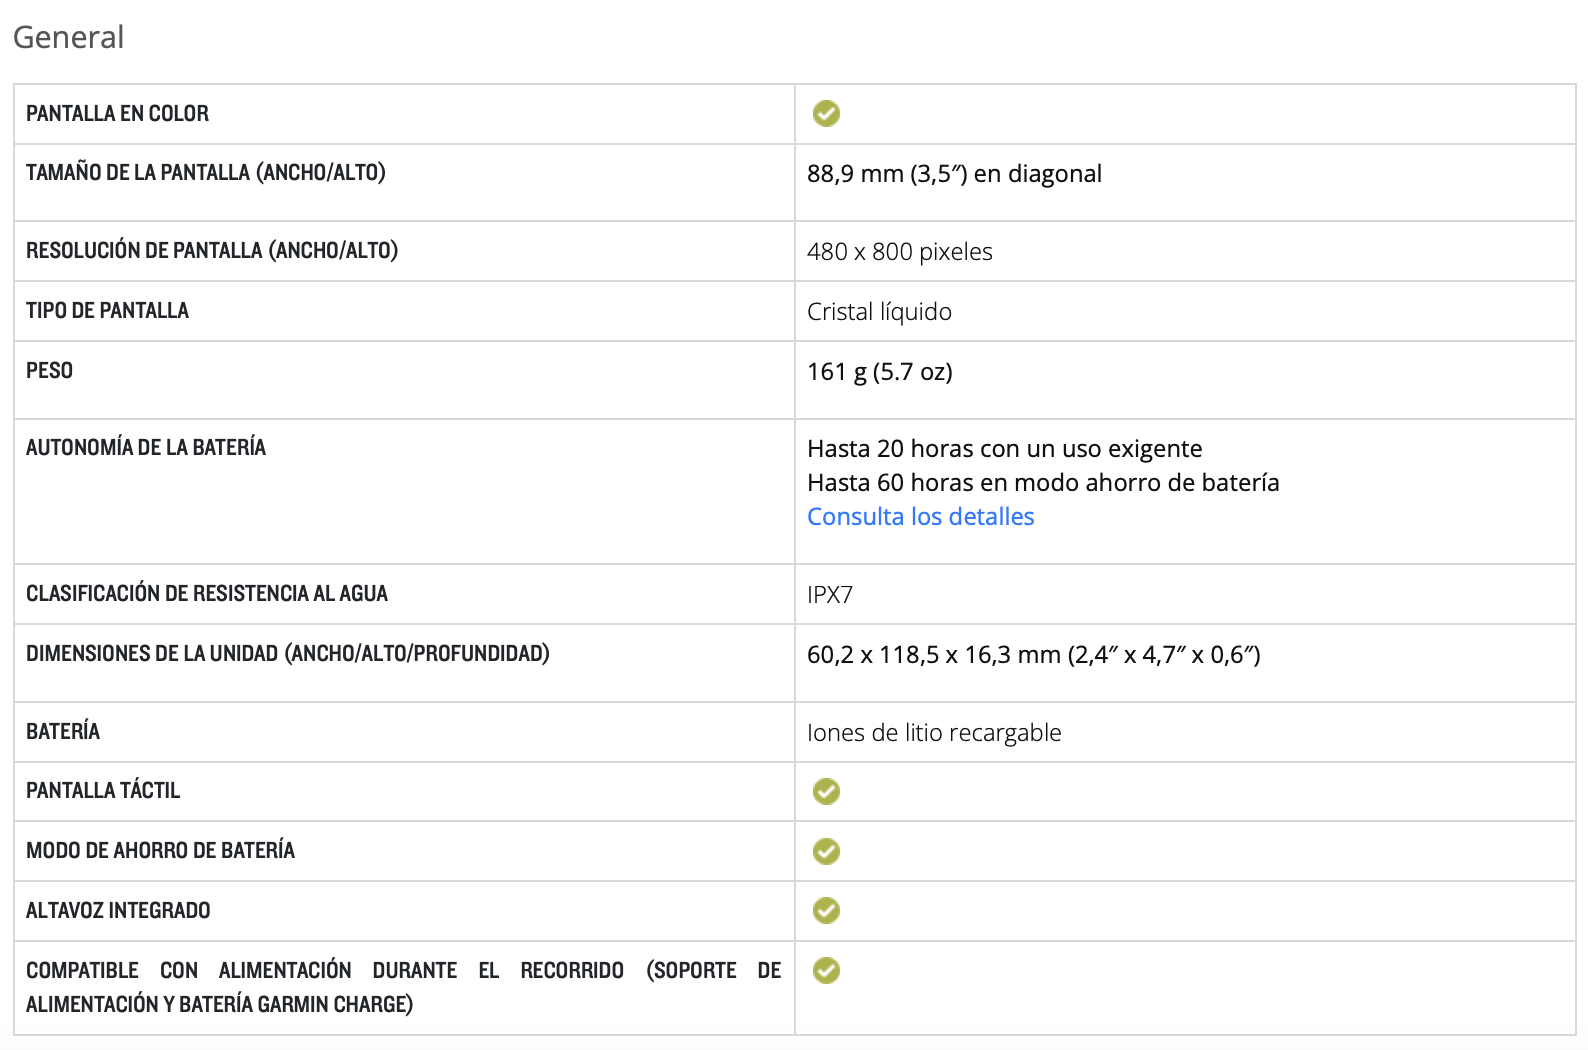This screenshot has width=1588, height=1050.
Task: Select the Tipo de pantalla row label
Action: 107,311
